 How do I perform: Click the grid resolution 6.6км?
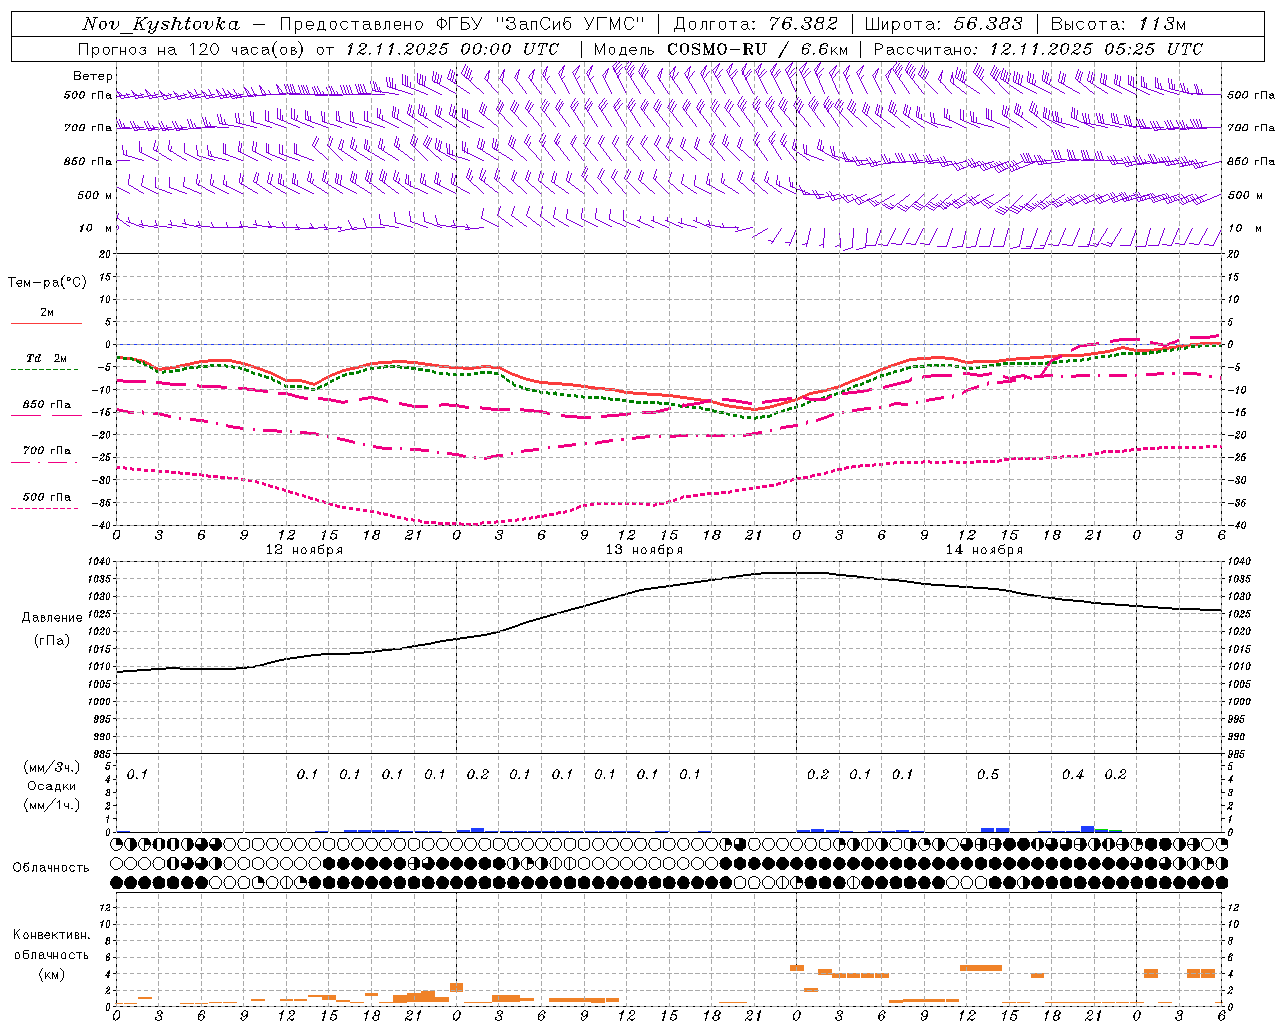tap(825, 49)
